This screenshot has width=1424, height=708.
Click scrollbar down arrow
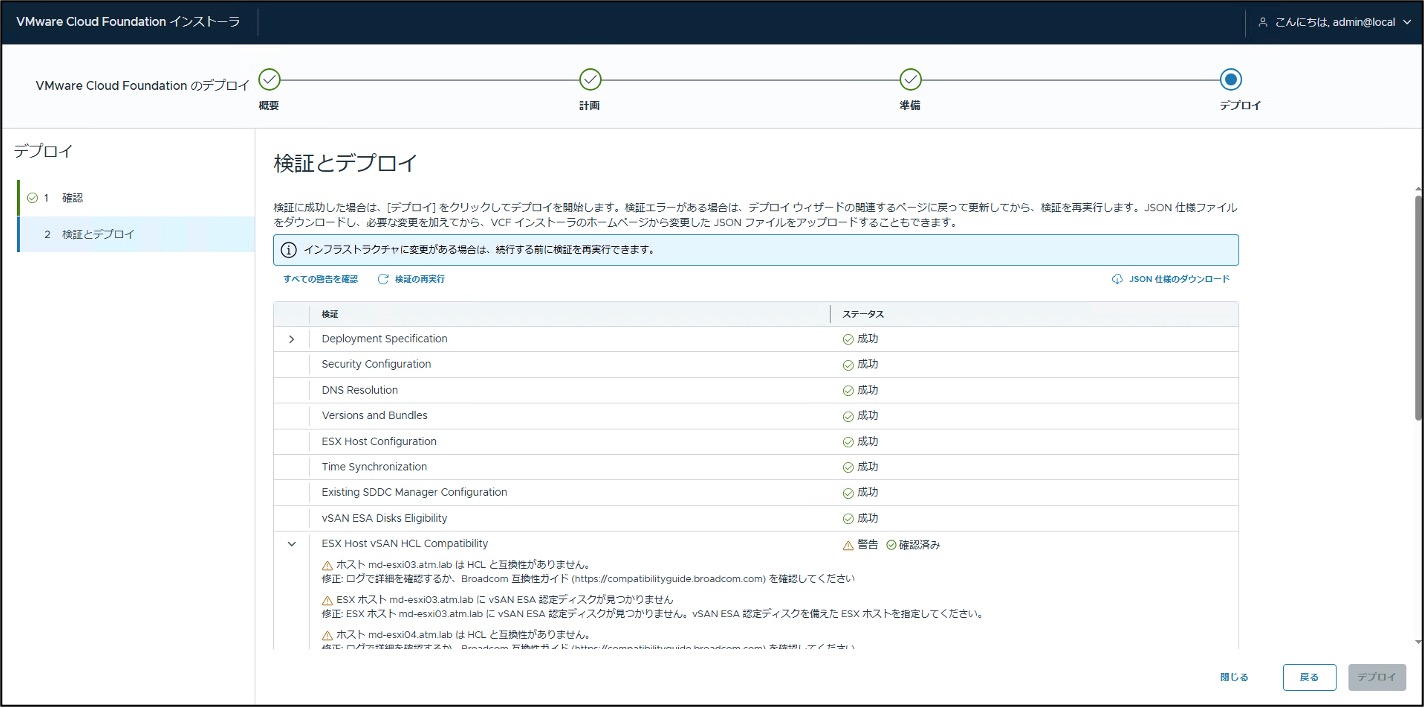(1418, 643)
